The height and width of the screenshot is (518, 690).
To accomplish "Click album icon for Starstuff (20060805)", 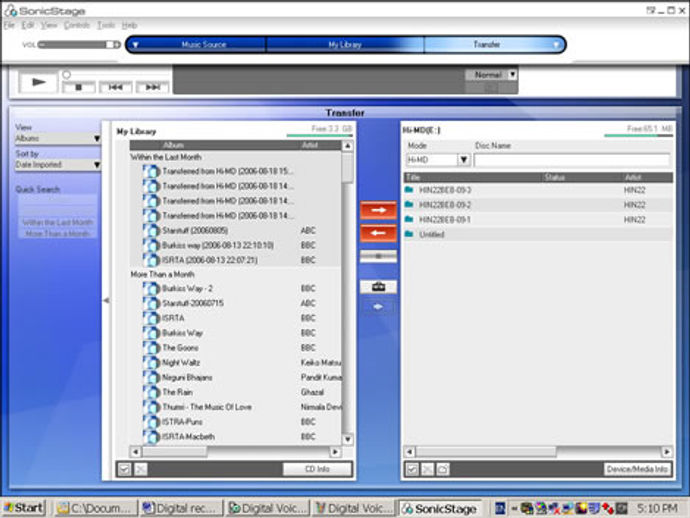I will (151, 231).
